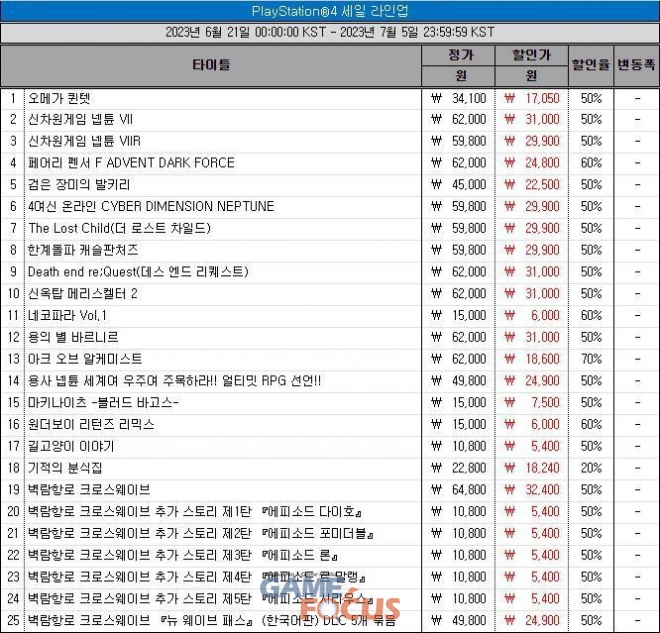Screen dimensions: 660x633
Task: Select the 60% discount for 네코파라 Vol.1
Action: tap(591, 316)
